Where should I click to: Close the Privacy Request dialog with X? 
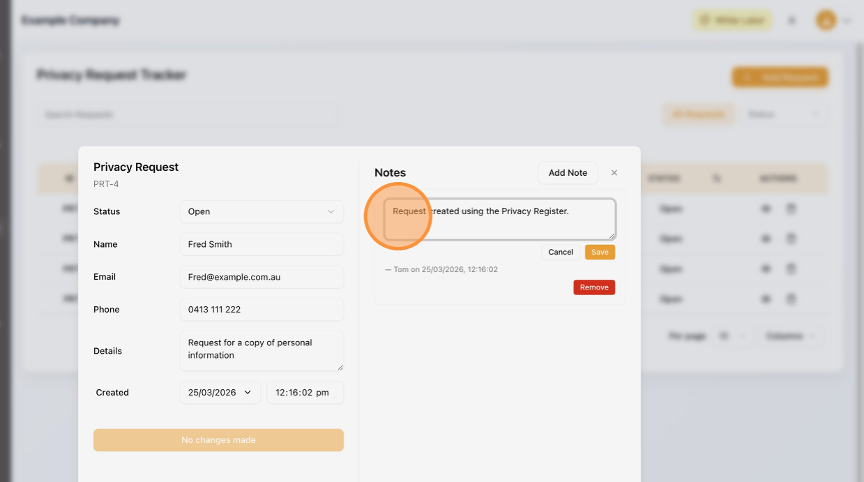[614, 173]
